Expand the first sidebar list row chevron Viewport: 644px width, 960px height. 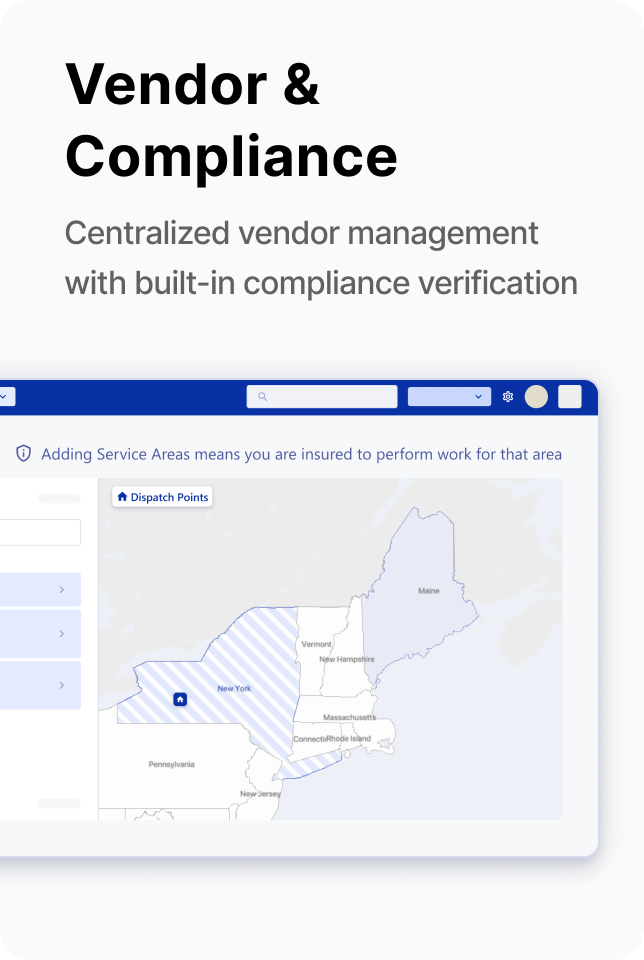coord(61,590)
